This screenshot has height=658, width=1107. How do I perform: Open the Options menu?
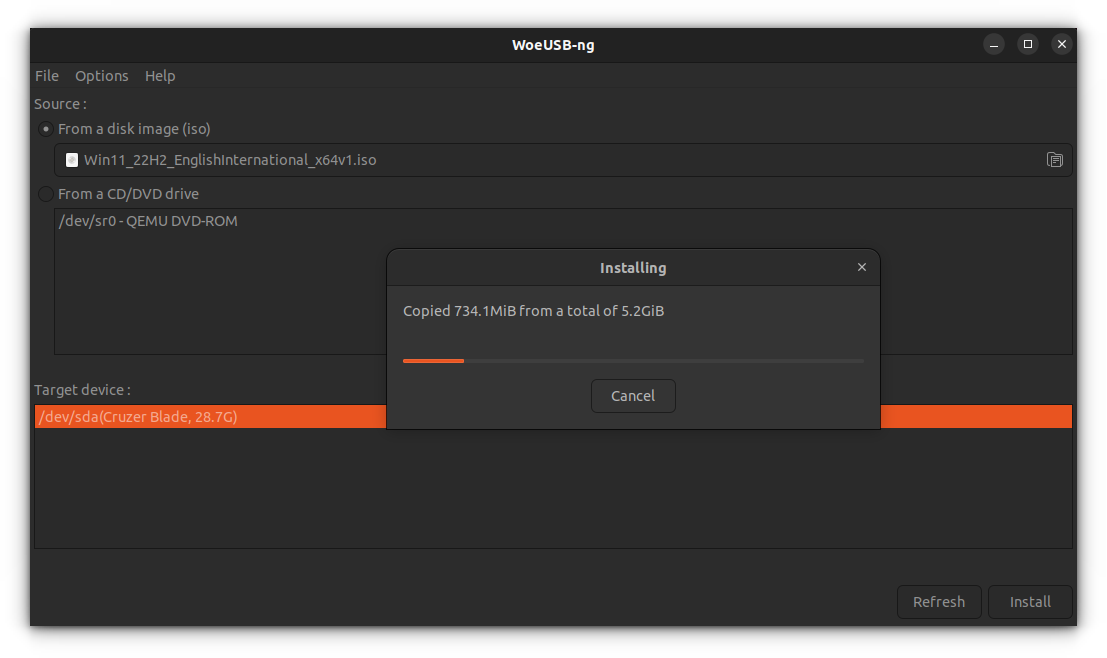(102, 76)
